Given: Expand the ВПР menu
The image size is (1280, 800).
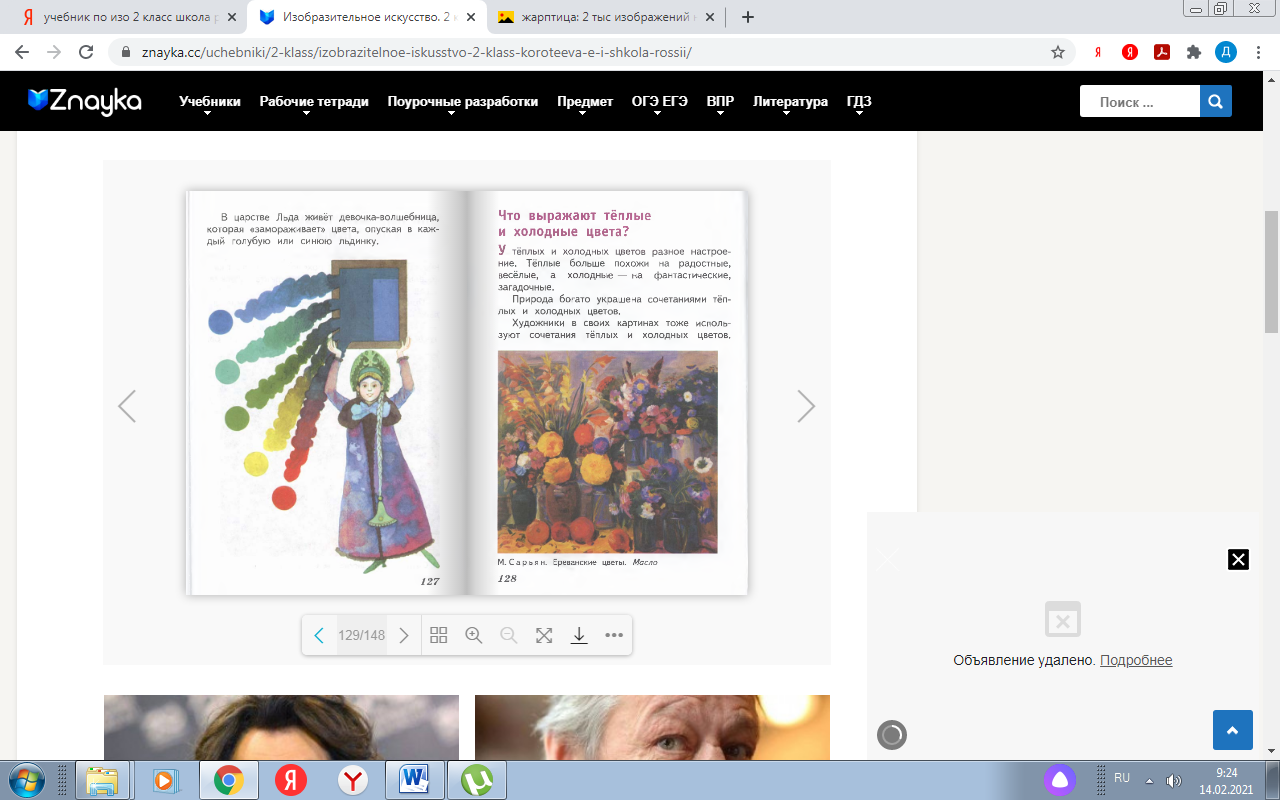Looking at the screenshot, I should tap(720, 102).
